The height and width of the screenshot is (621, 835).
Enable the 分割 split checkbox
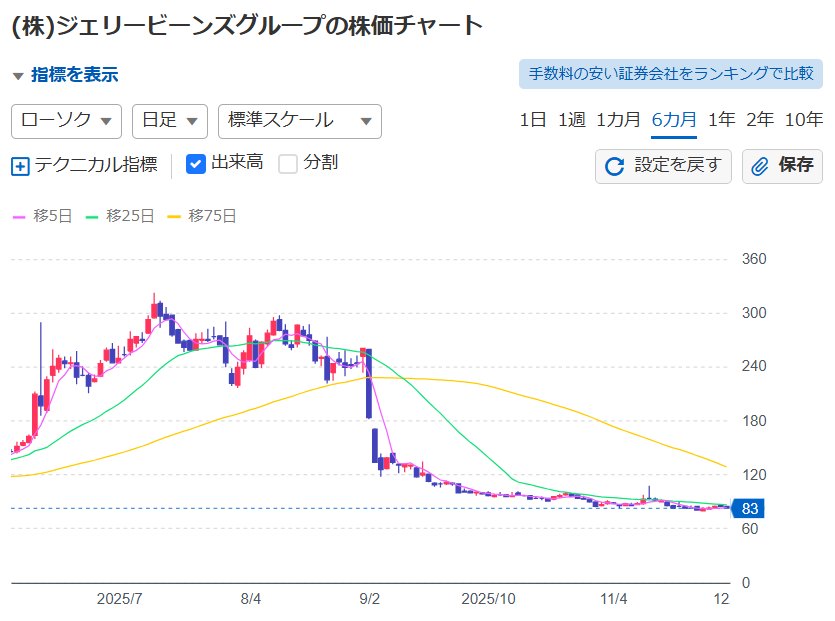[x=288, y=164]
